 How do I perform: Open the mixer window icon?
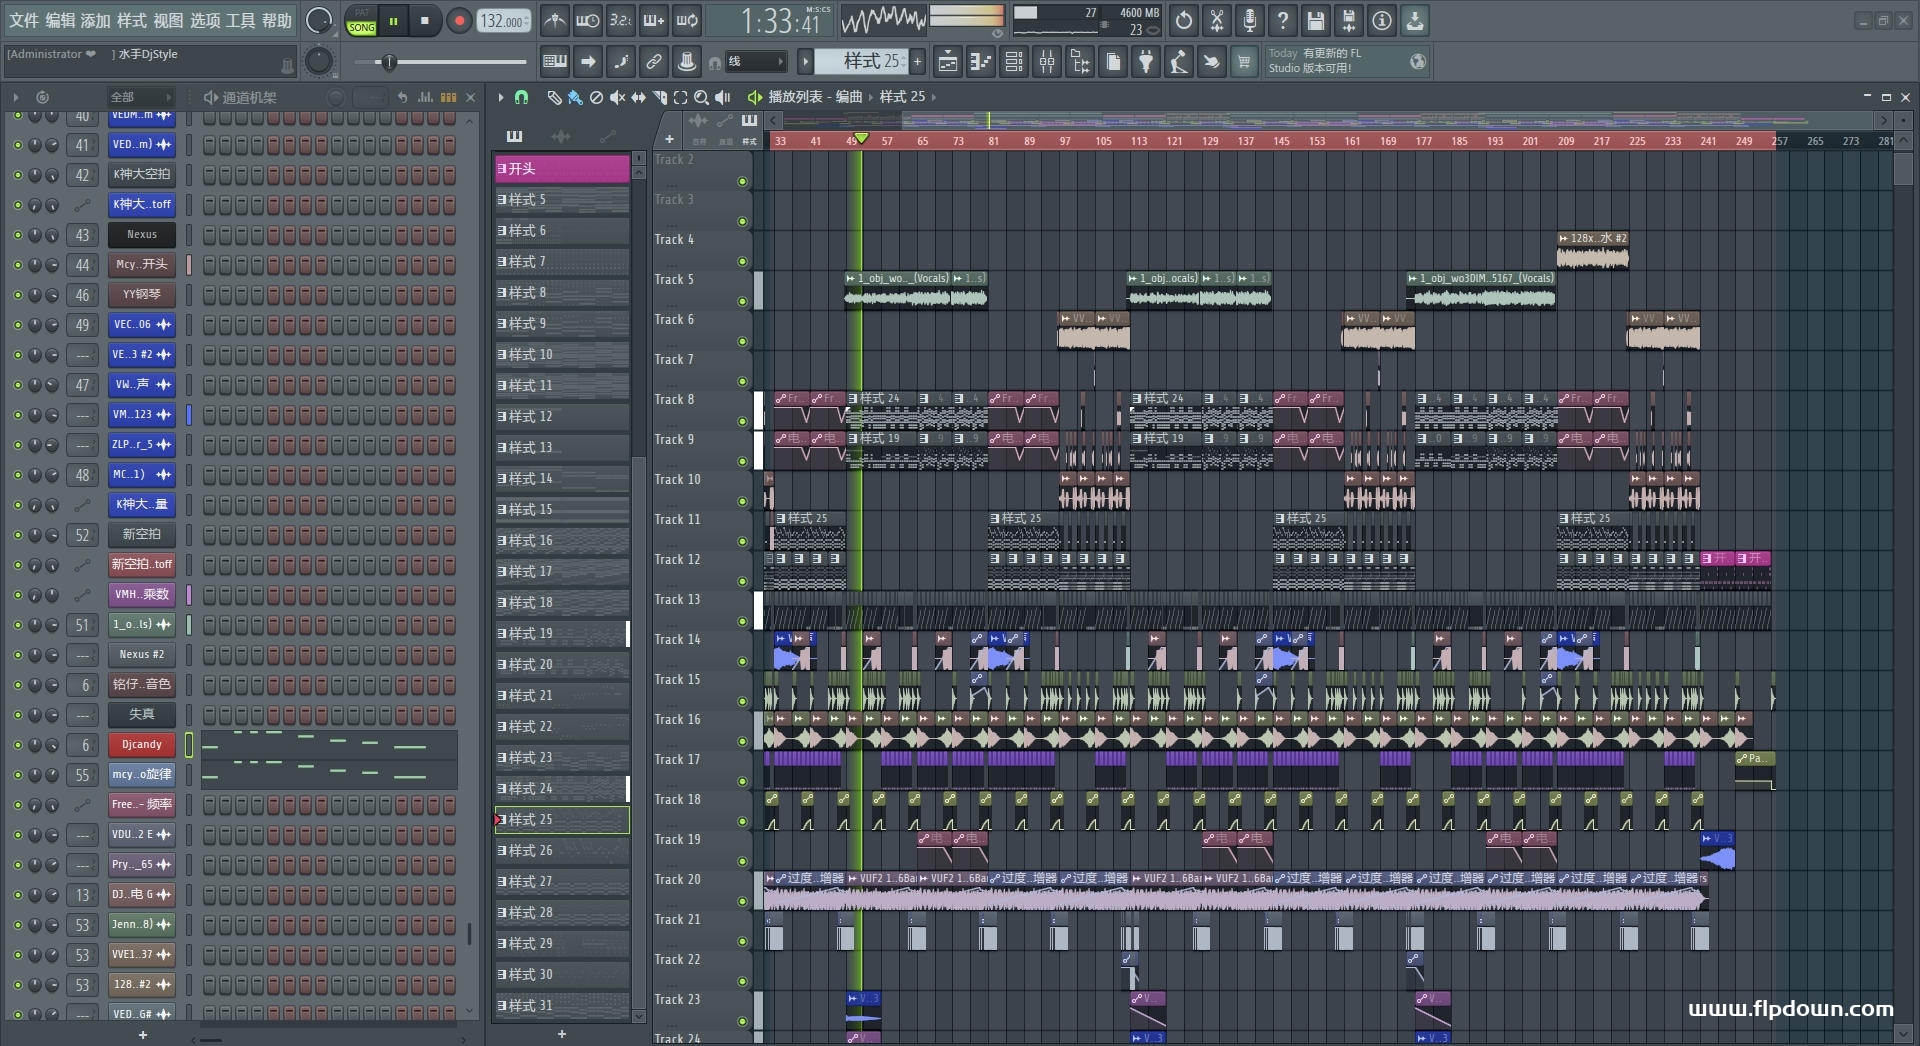pos(1046,62)
